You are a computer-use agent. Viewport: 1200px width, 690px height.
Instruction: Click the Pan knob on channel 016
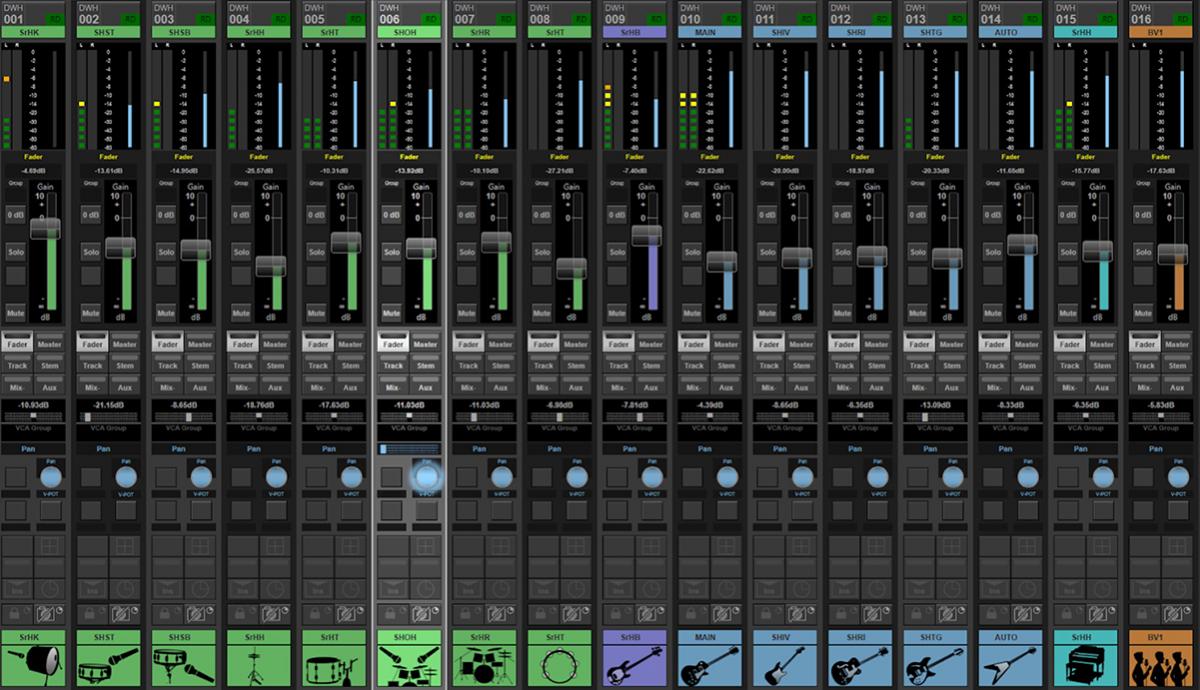click(x=1177, y=477)
